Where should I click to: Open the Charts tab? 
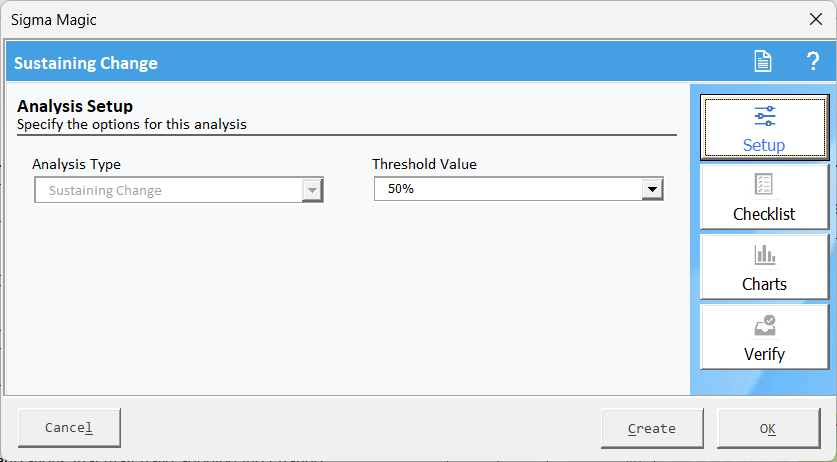click(764, 267)
